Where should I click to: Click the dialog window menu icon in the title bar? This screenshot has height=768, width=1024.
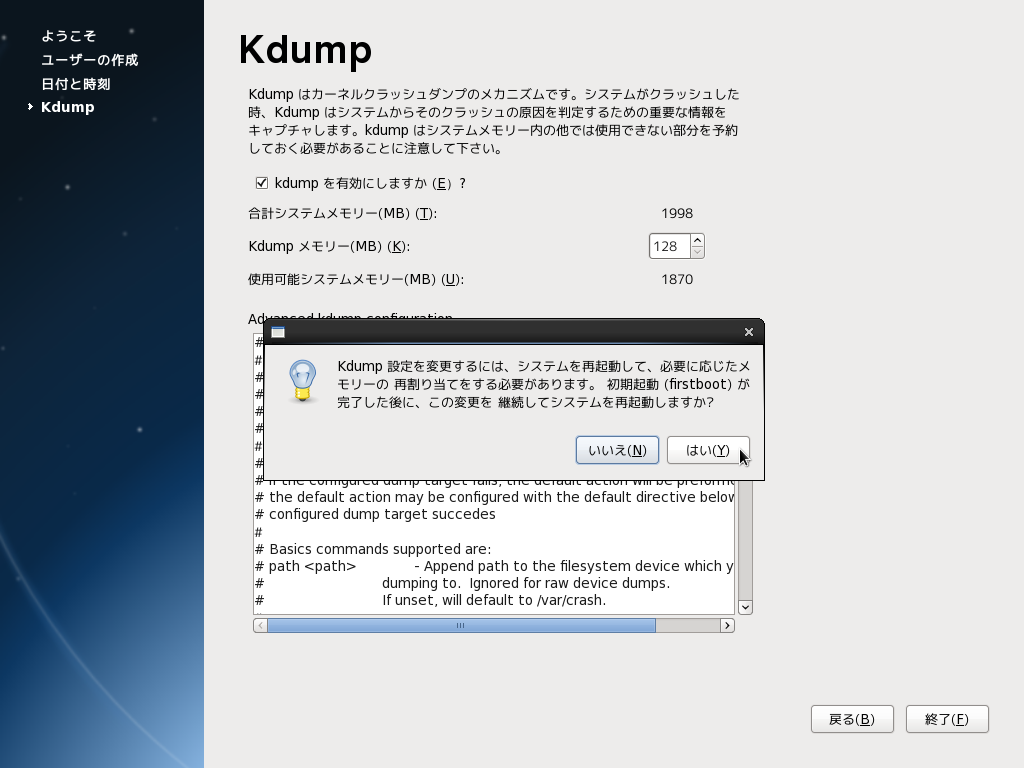[x=278, y=332]
